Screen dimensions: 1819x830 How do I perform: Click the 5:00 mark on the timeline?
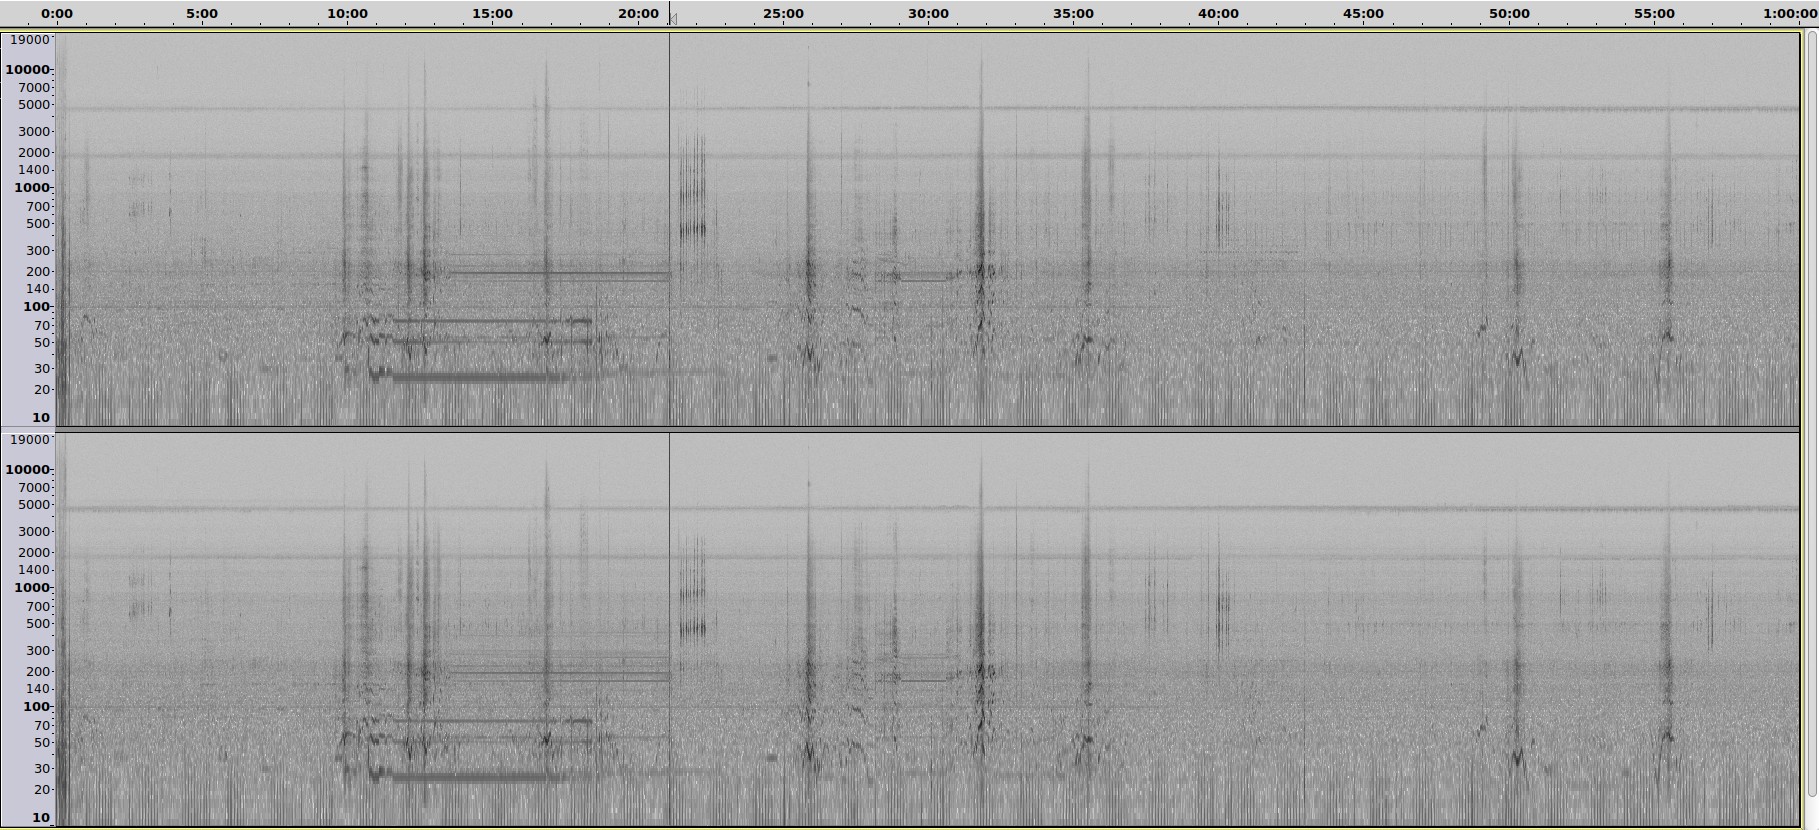202,14
